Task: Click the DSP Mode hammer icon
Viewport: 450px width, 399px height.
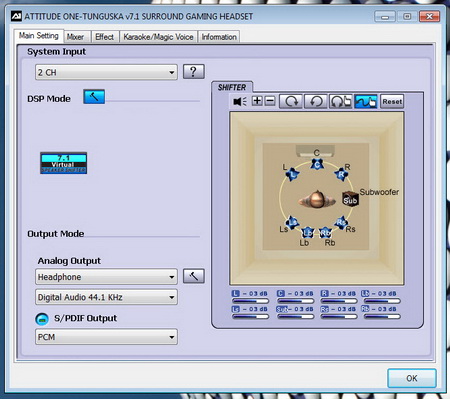Action: tap(94, 97)
